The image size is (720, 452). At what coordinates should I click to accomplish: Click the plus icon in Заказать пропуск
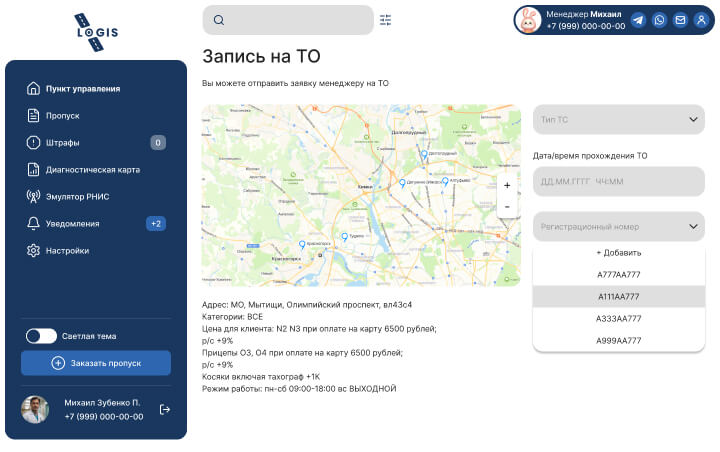58,363
